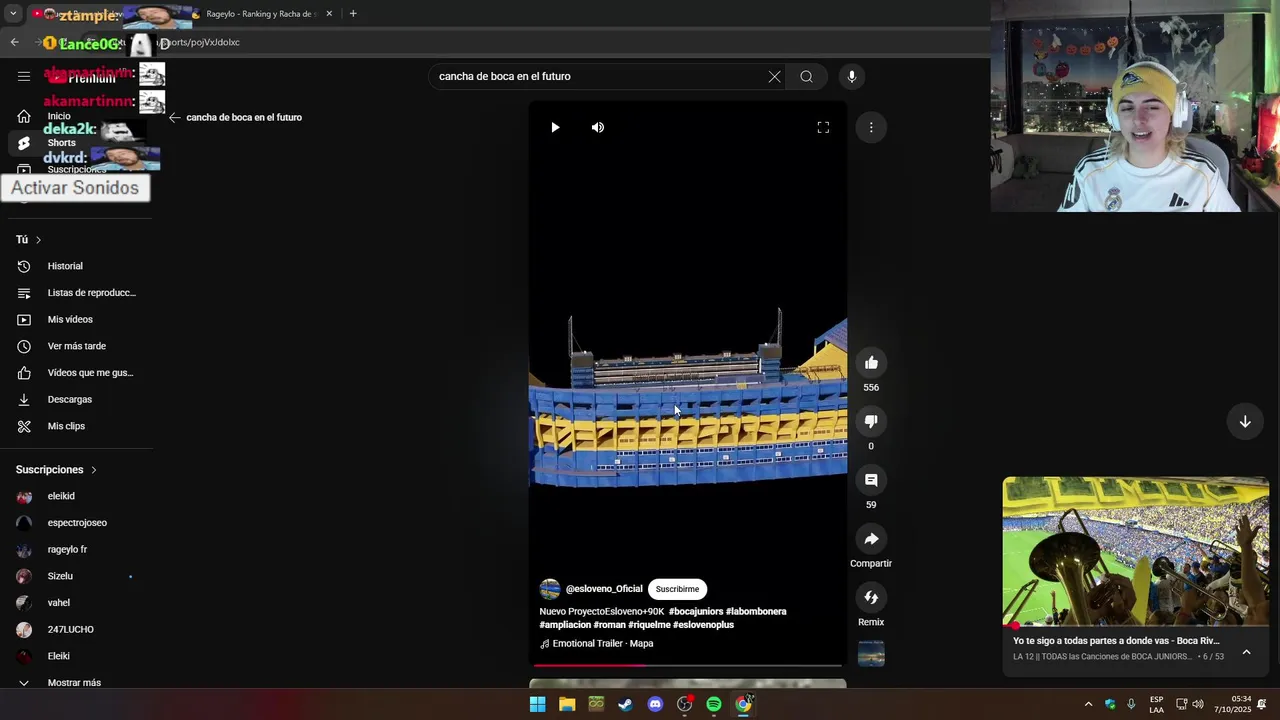The height and width of the screenshot is (720, 1280).
Task: Open Videos que me gustan
Action: click(x=76, y=373)
